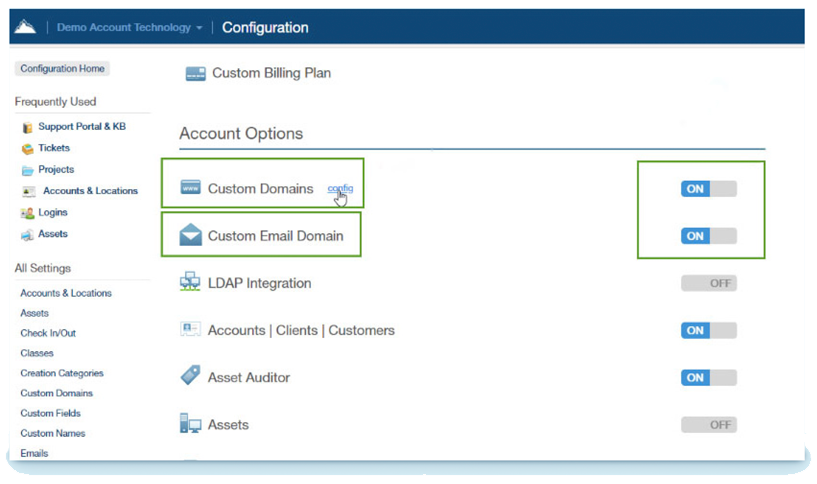The image size is (817, 484).
Task: Click the Custom Billing Plan card icon
Action: coord(196,73)
